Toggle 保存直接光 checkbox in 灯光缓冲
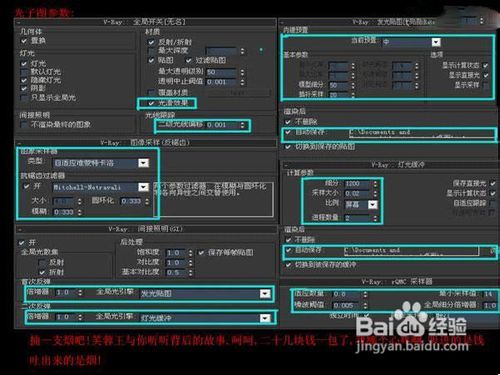The width and height of the screenshot is (500, 375). [x=493, y=183]
